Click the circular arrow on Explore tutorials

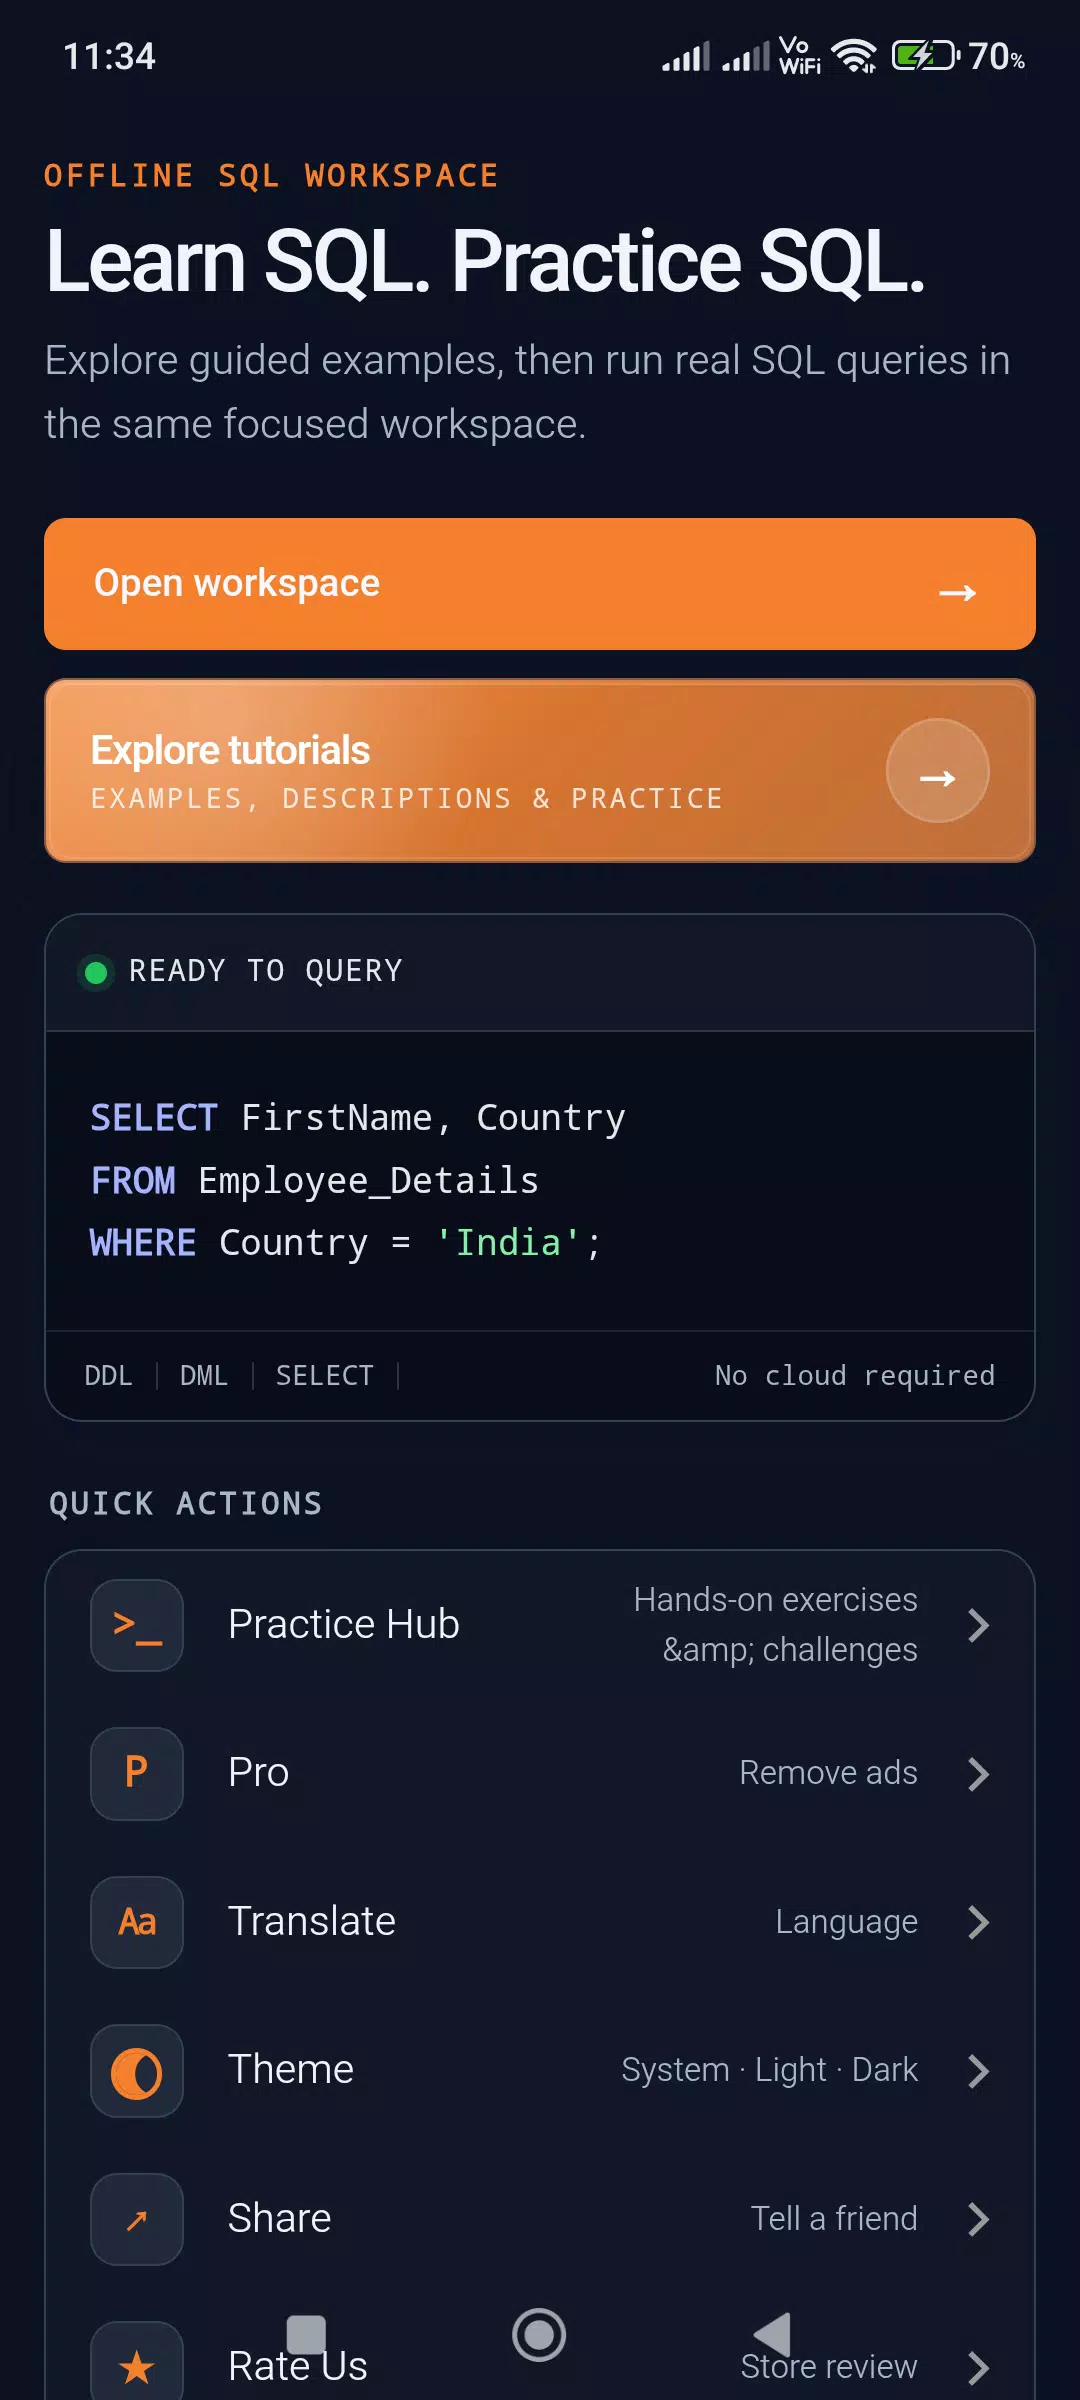(x=937, y=771)
